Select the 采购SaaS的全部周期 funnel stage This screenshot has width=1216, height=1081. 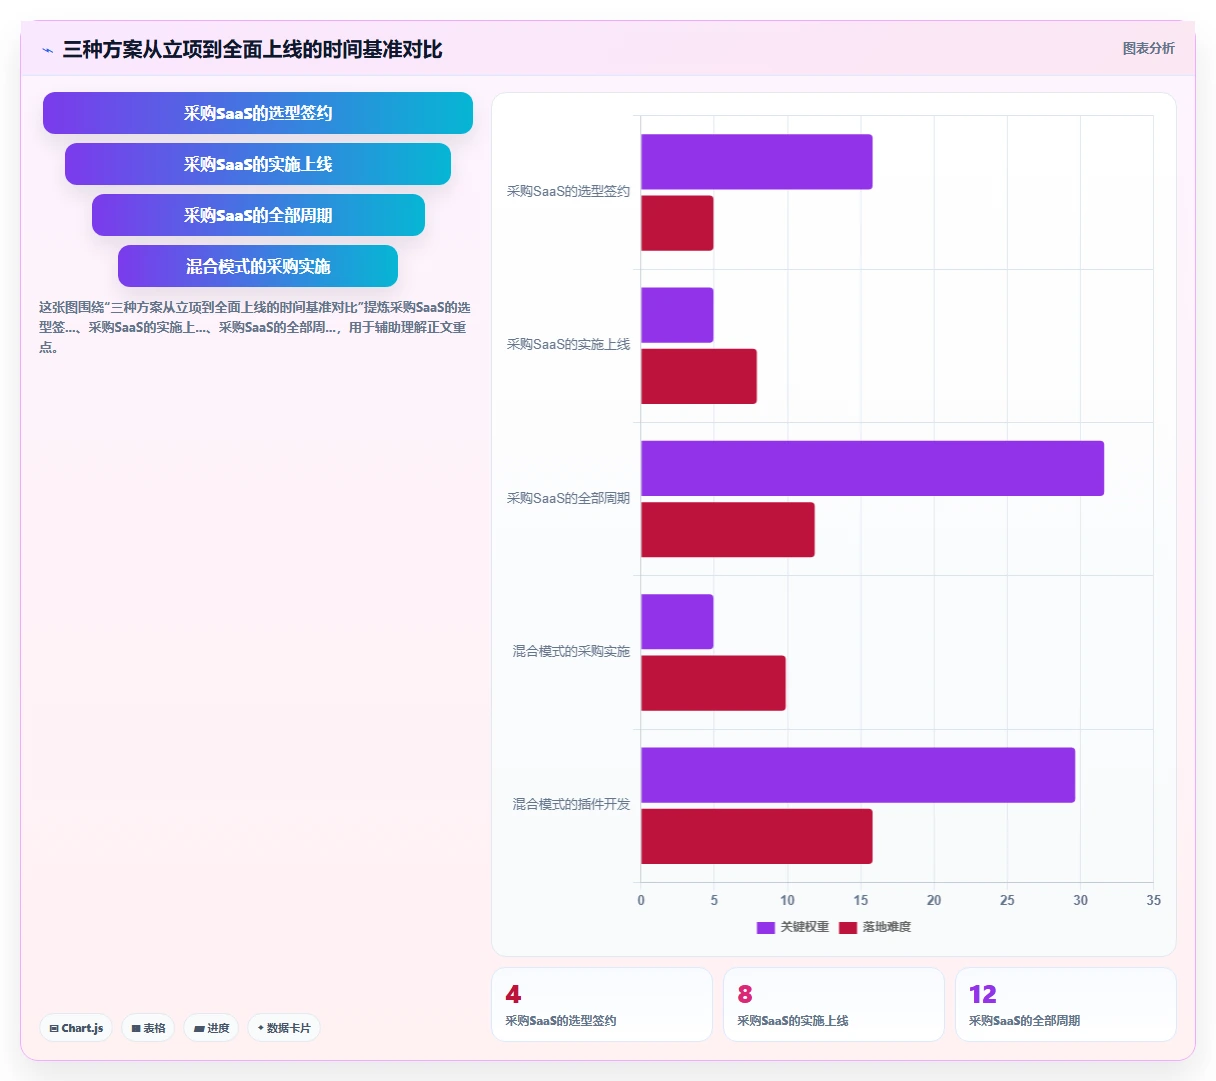click(x=258, y=215)
